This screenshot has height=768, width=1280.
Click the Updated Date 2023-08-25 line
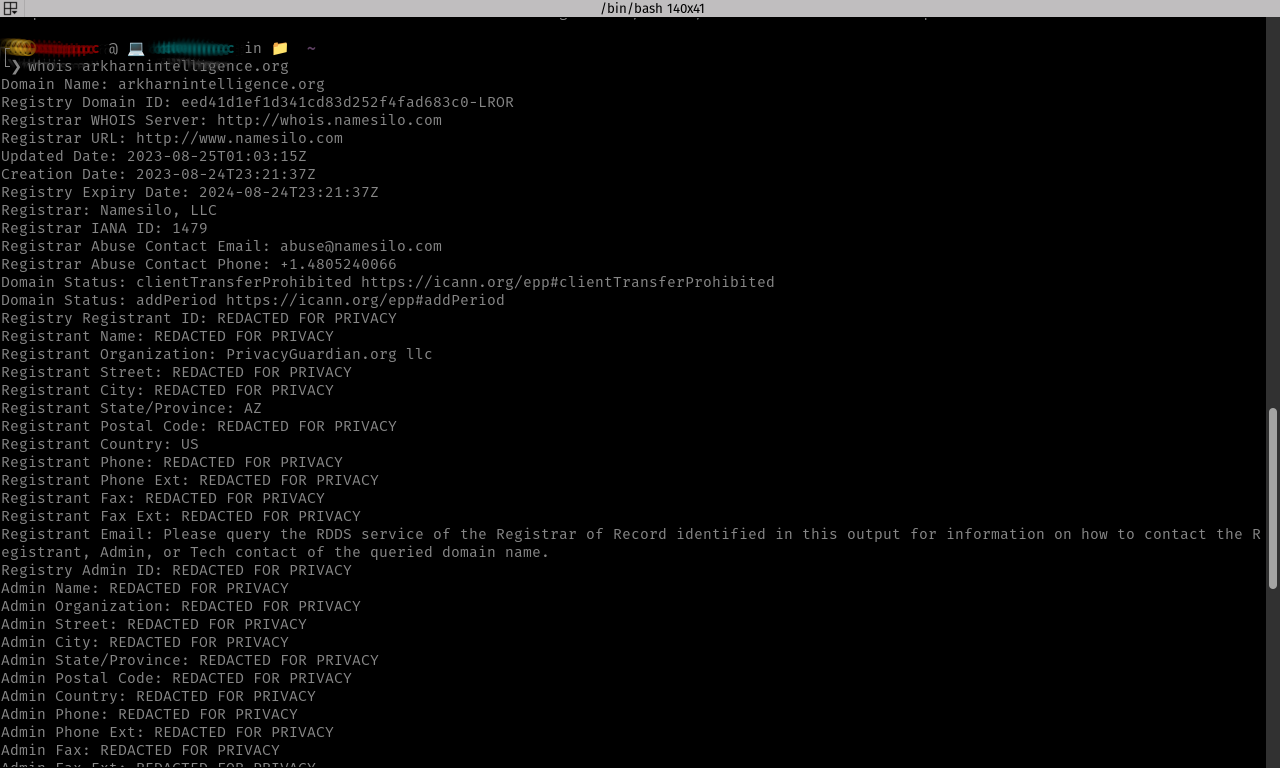coord(154,156)
